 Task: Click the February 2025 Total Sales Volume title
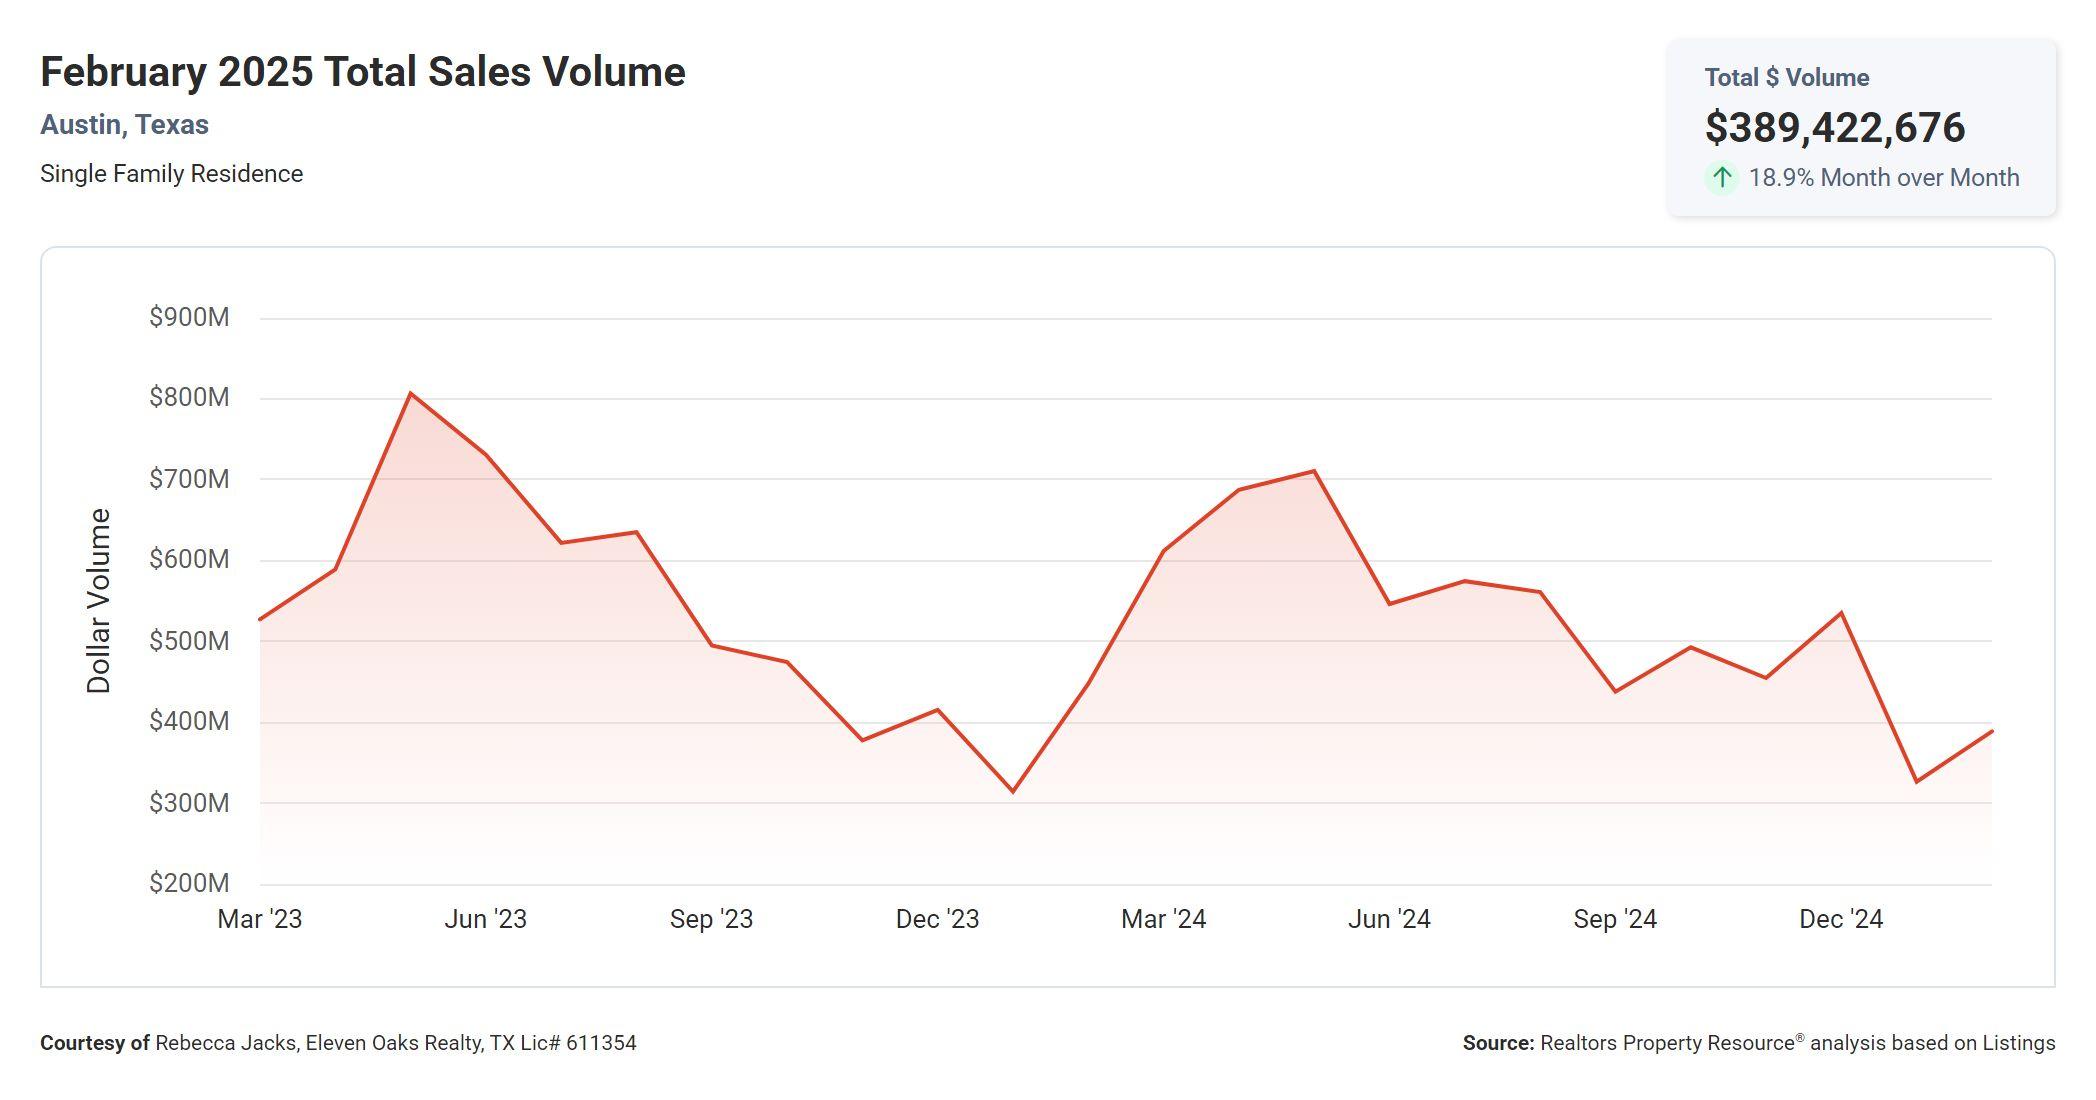pos(362,72)
